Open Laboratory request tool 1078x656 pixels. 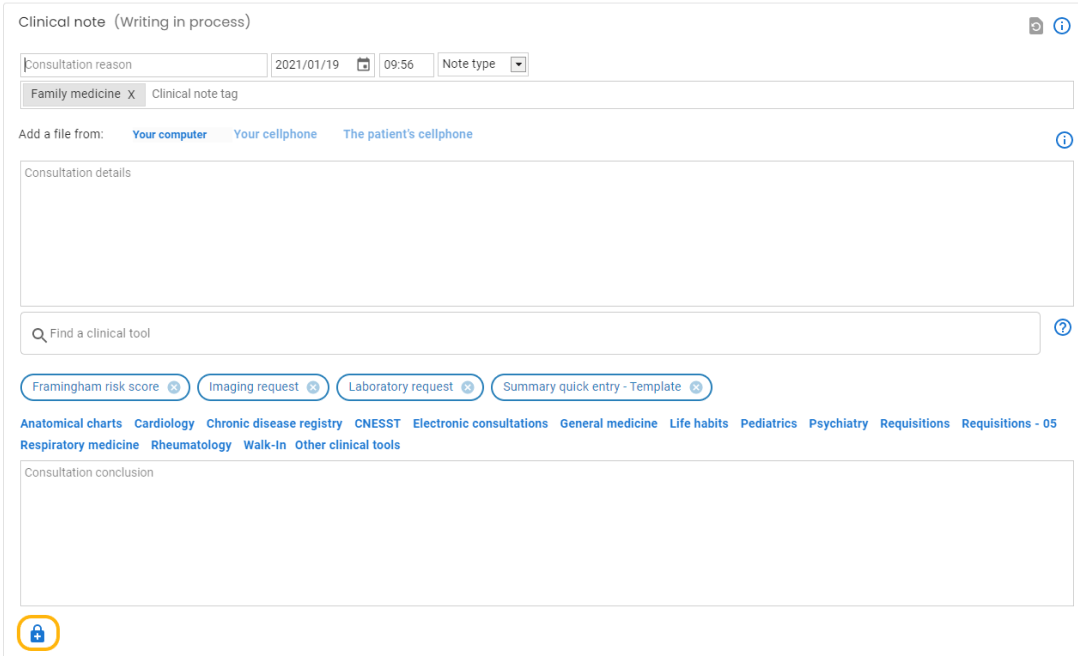[401, 387]
